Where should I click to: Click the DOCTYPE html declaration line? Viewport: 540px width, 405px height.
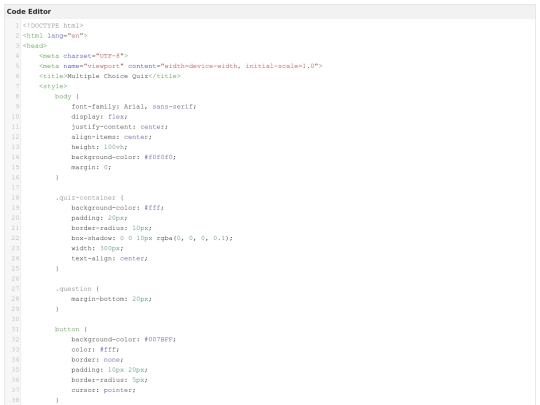pyautogui.click(x=53, y=25)
